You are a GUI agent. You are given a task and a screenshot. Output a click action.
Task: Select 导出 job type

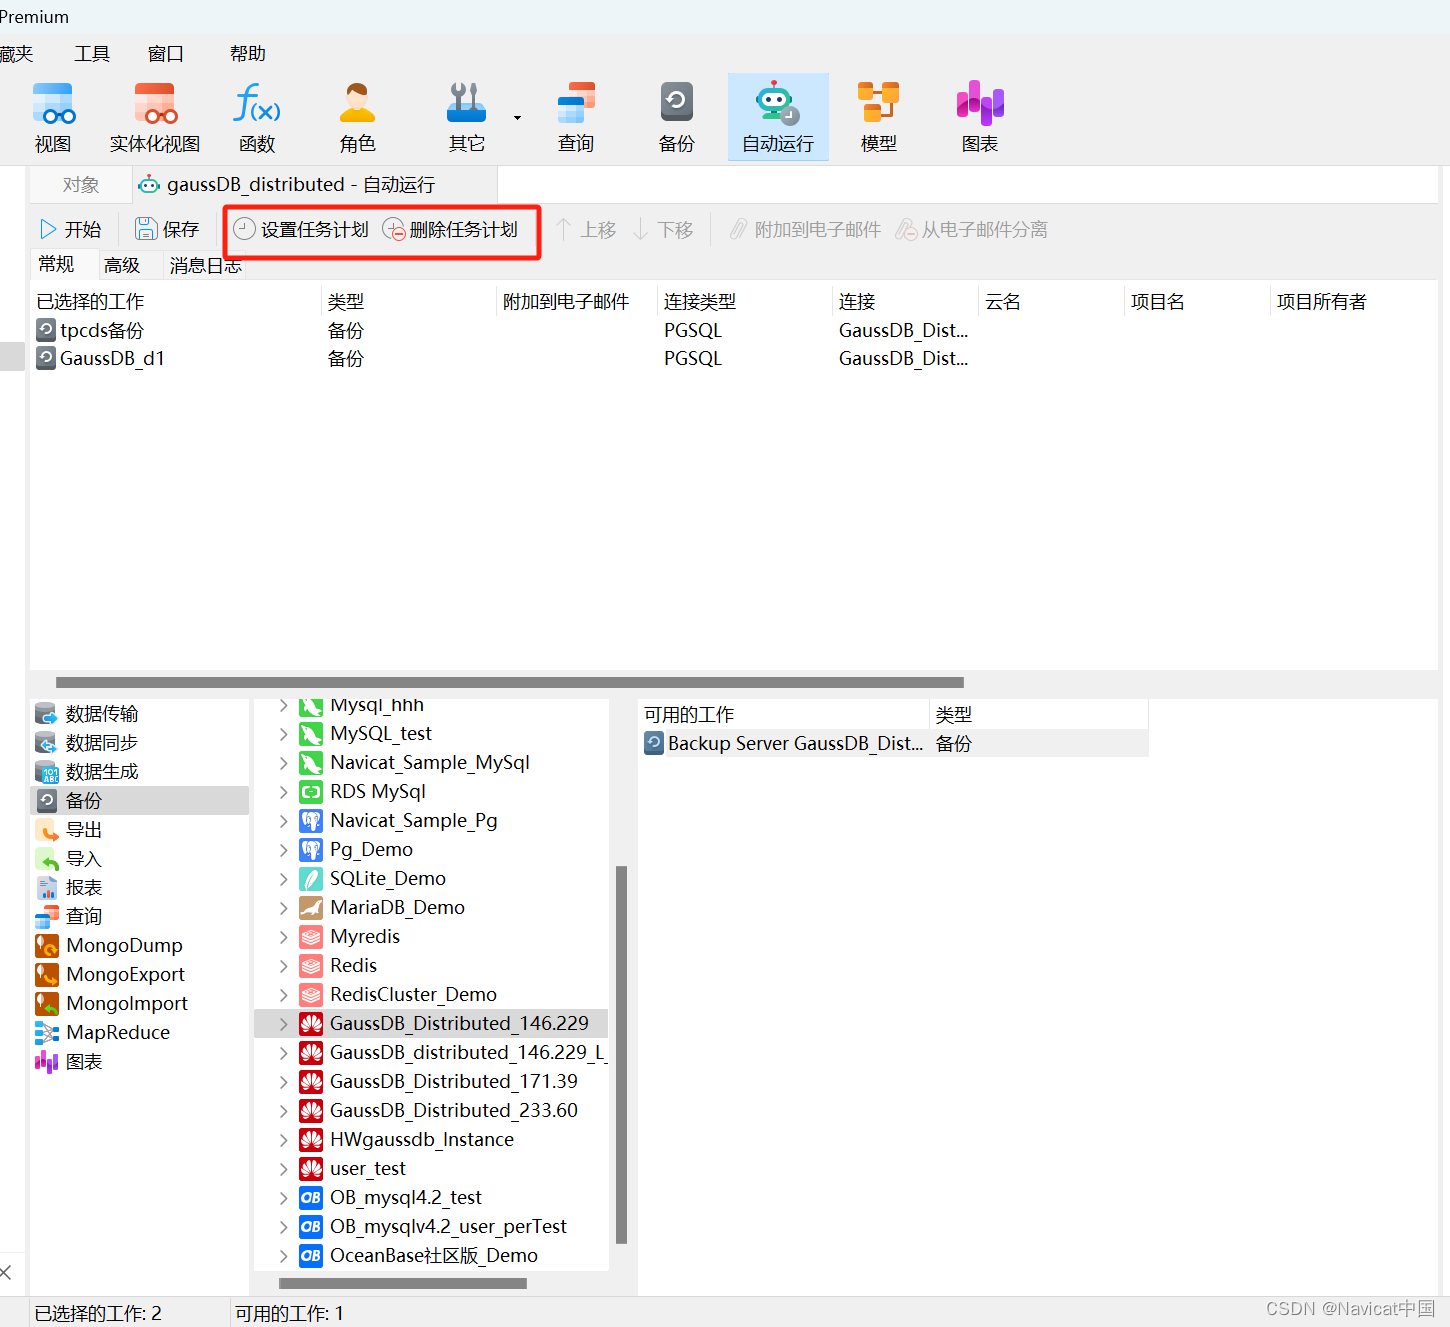[140, 830]
